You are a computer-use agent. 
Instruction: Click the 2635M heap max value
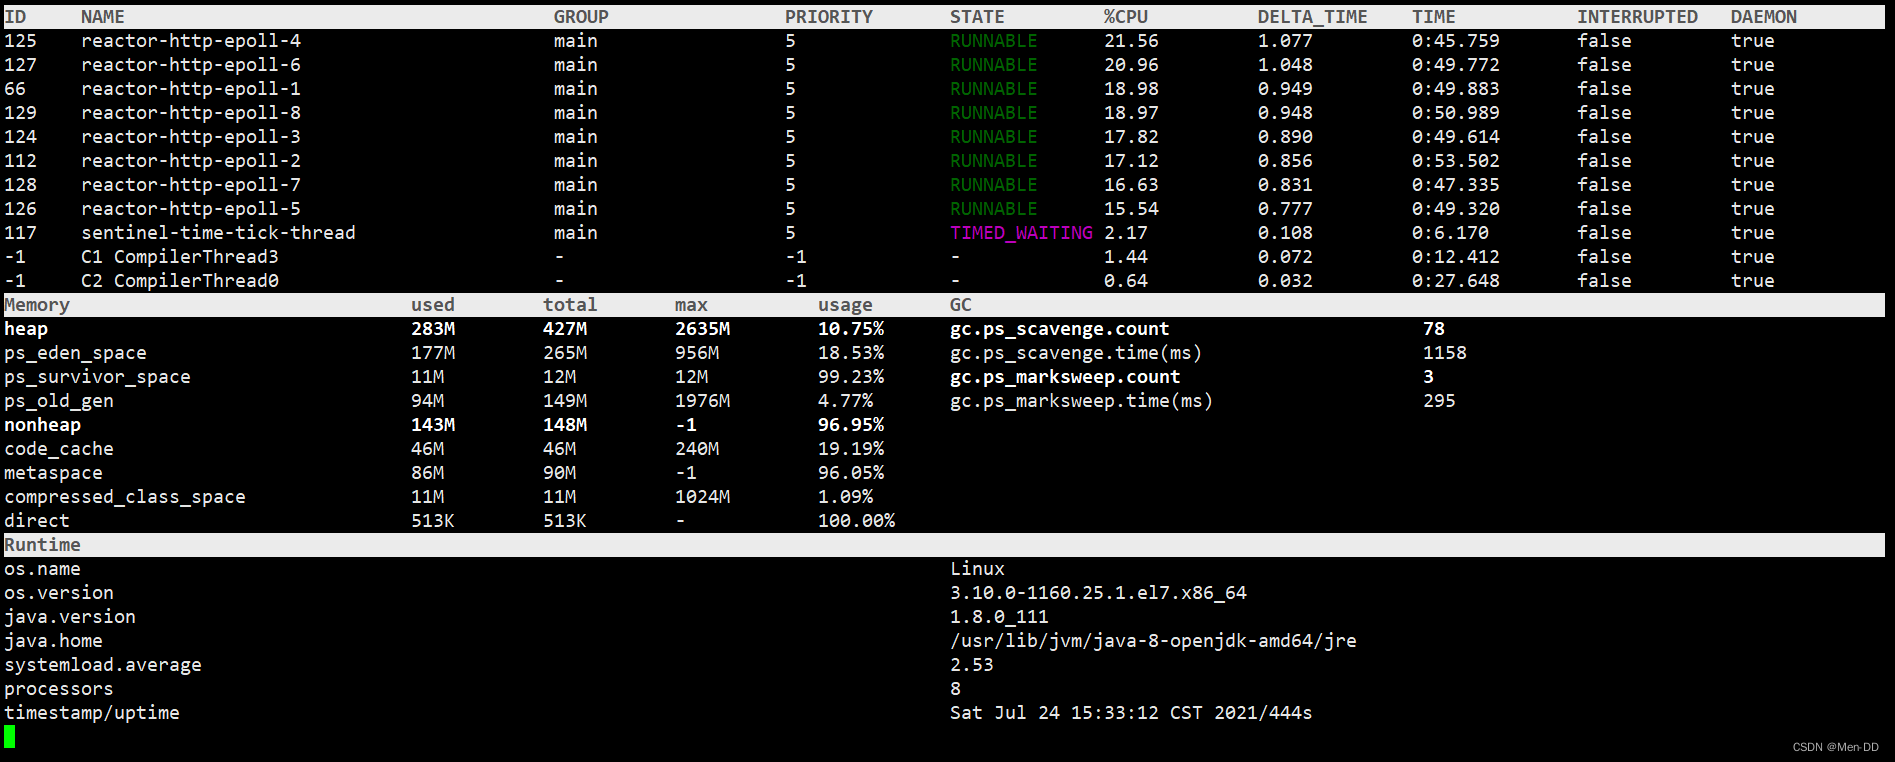click(x=702, y=329)
